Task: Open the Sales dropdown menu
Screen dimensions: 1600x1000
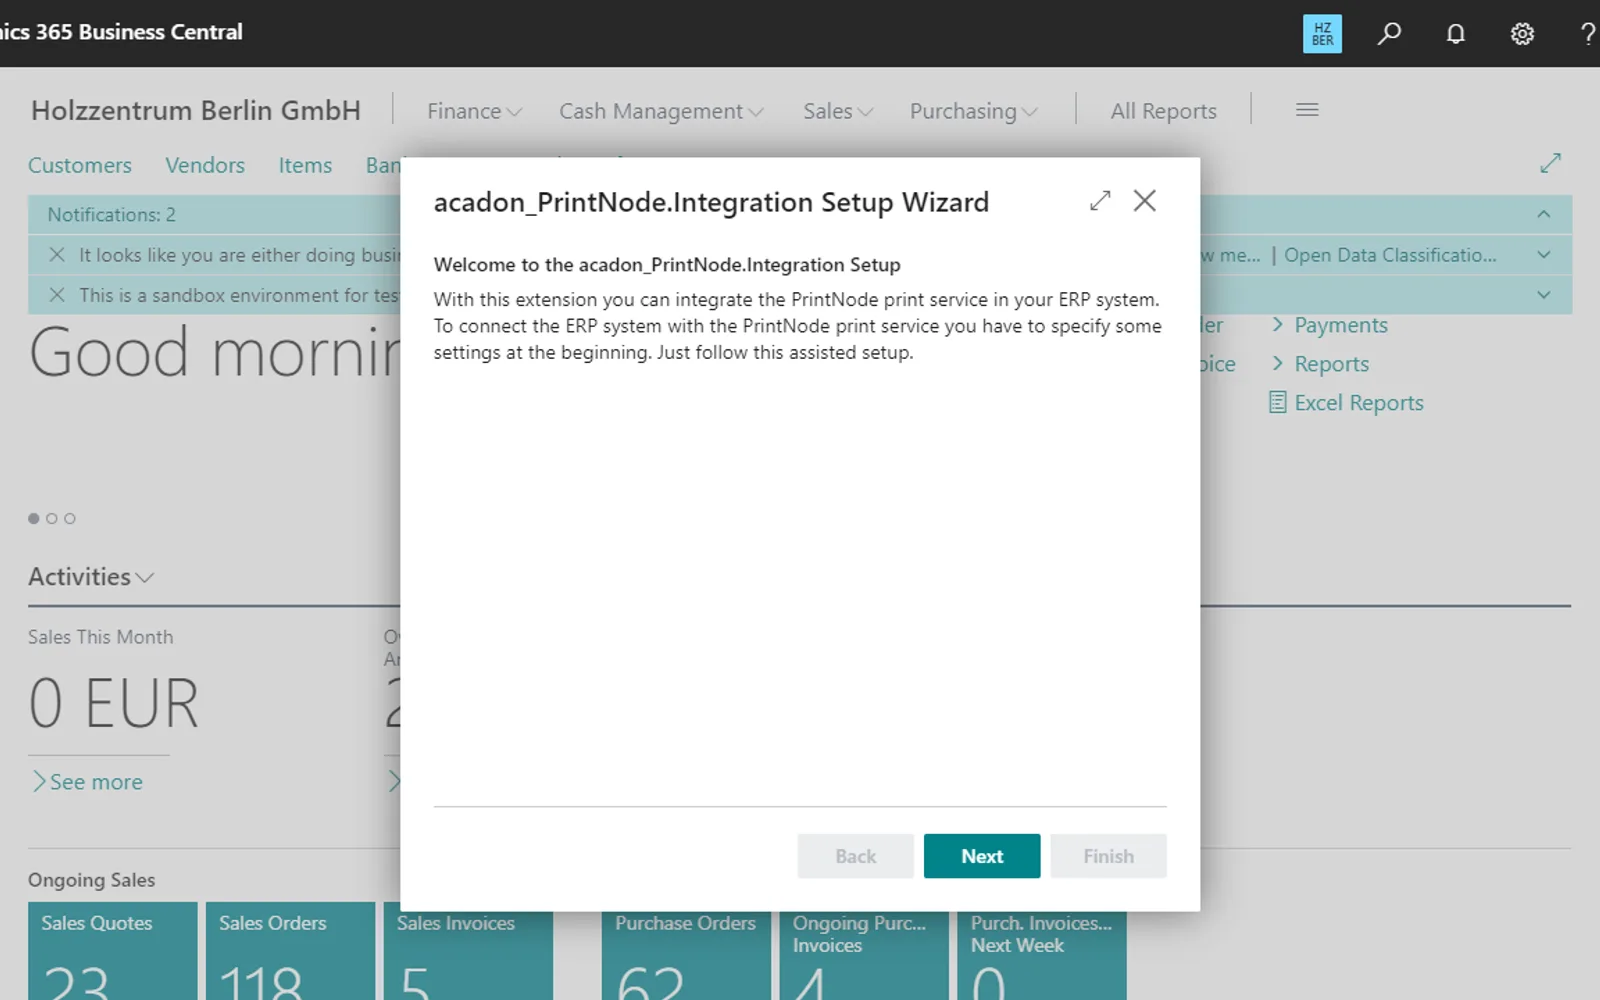Action: (x=838, y=111)
